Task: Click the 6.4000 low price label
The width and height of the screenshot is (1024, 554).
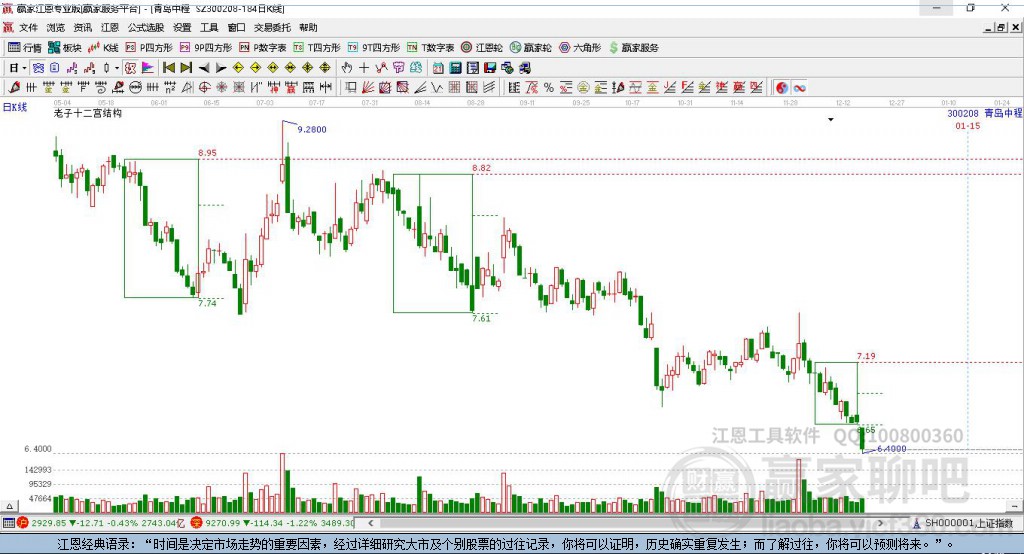Action: [x=891, y=449]
